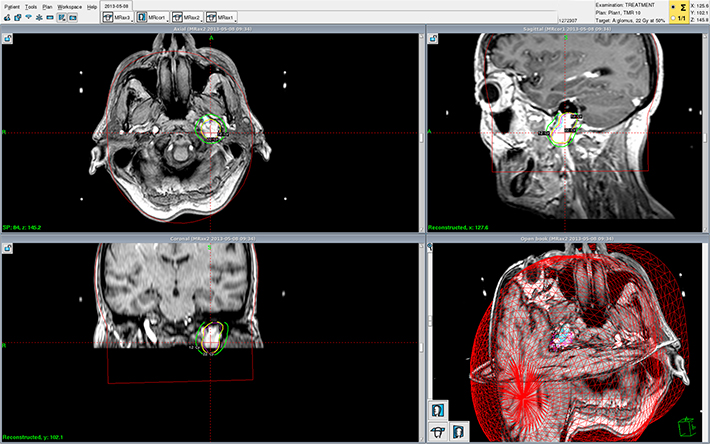Image resolution: width=710 pixels, height=444 pixels.
Task: Expand the MRcor1 dropdown arrow
Action: coord(167,21)
